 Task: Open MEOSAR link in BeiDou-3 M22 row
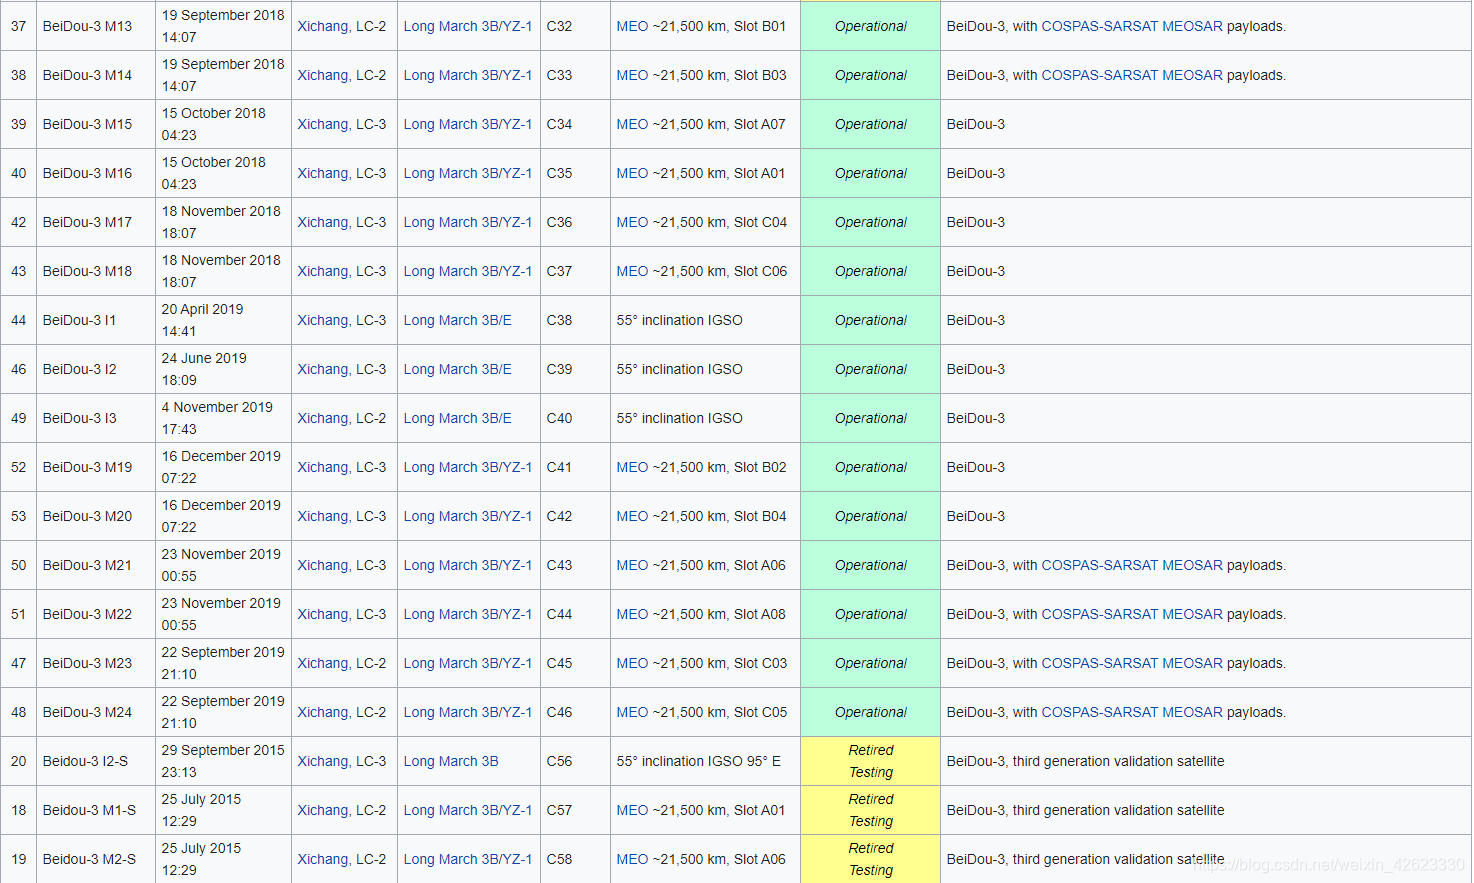1192,614
